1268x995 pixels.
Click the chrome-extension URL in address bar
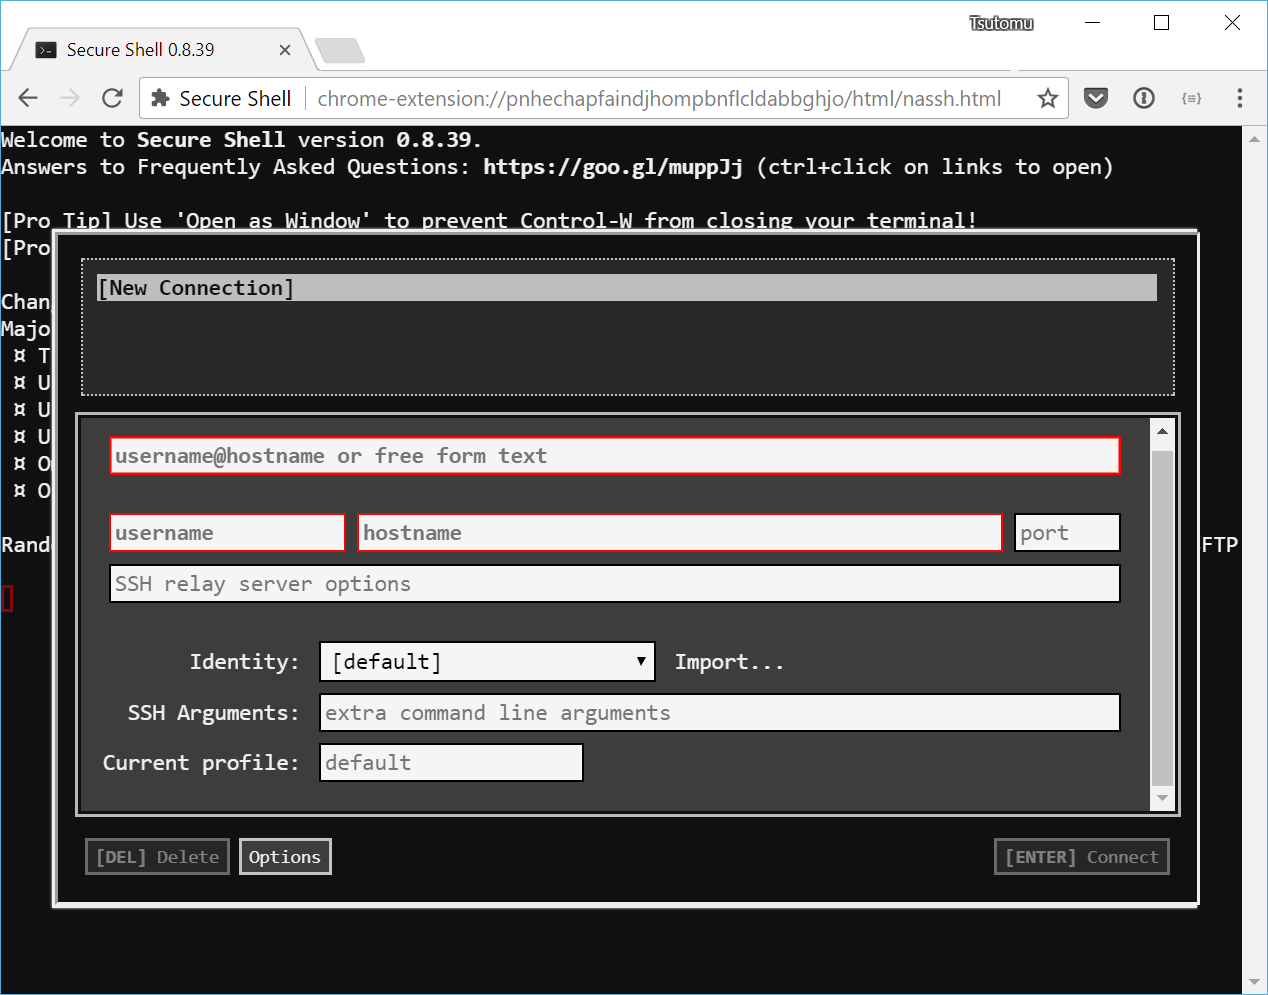pos(659,98)
